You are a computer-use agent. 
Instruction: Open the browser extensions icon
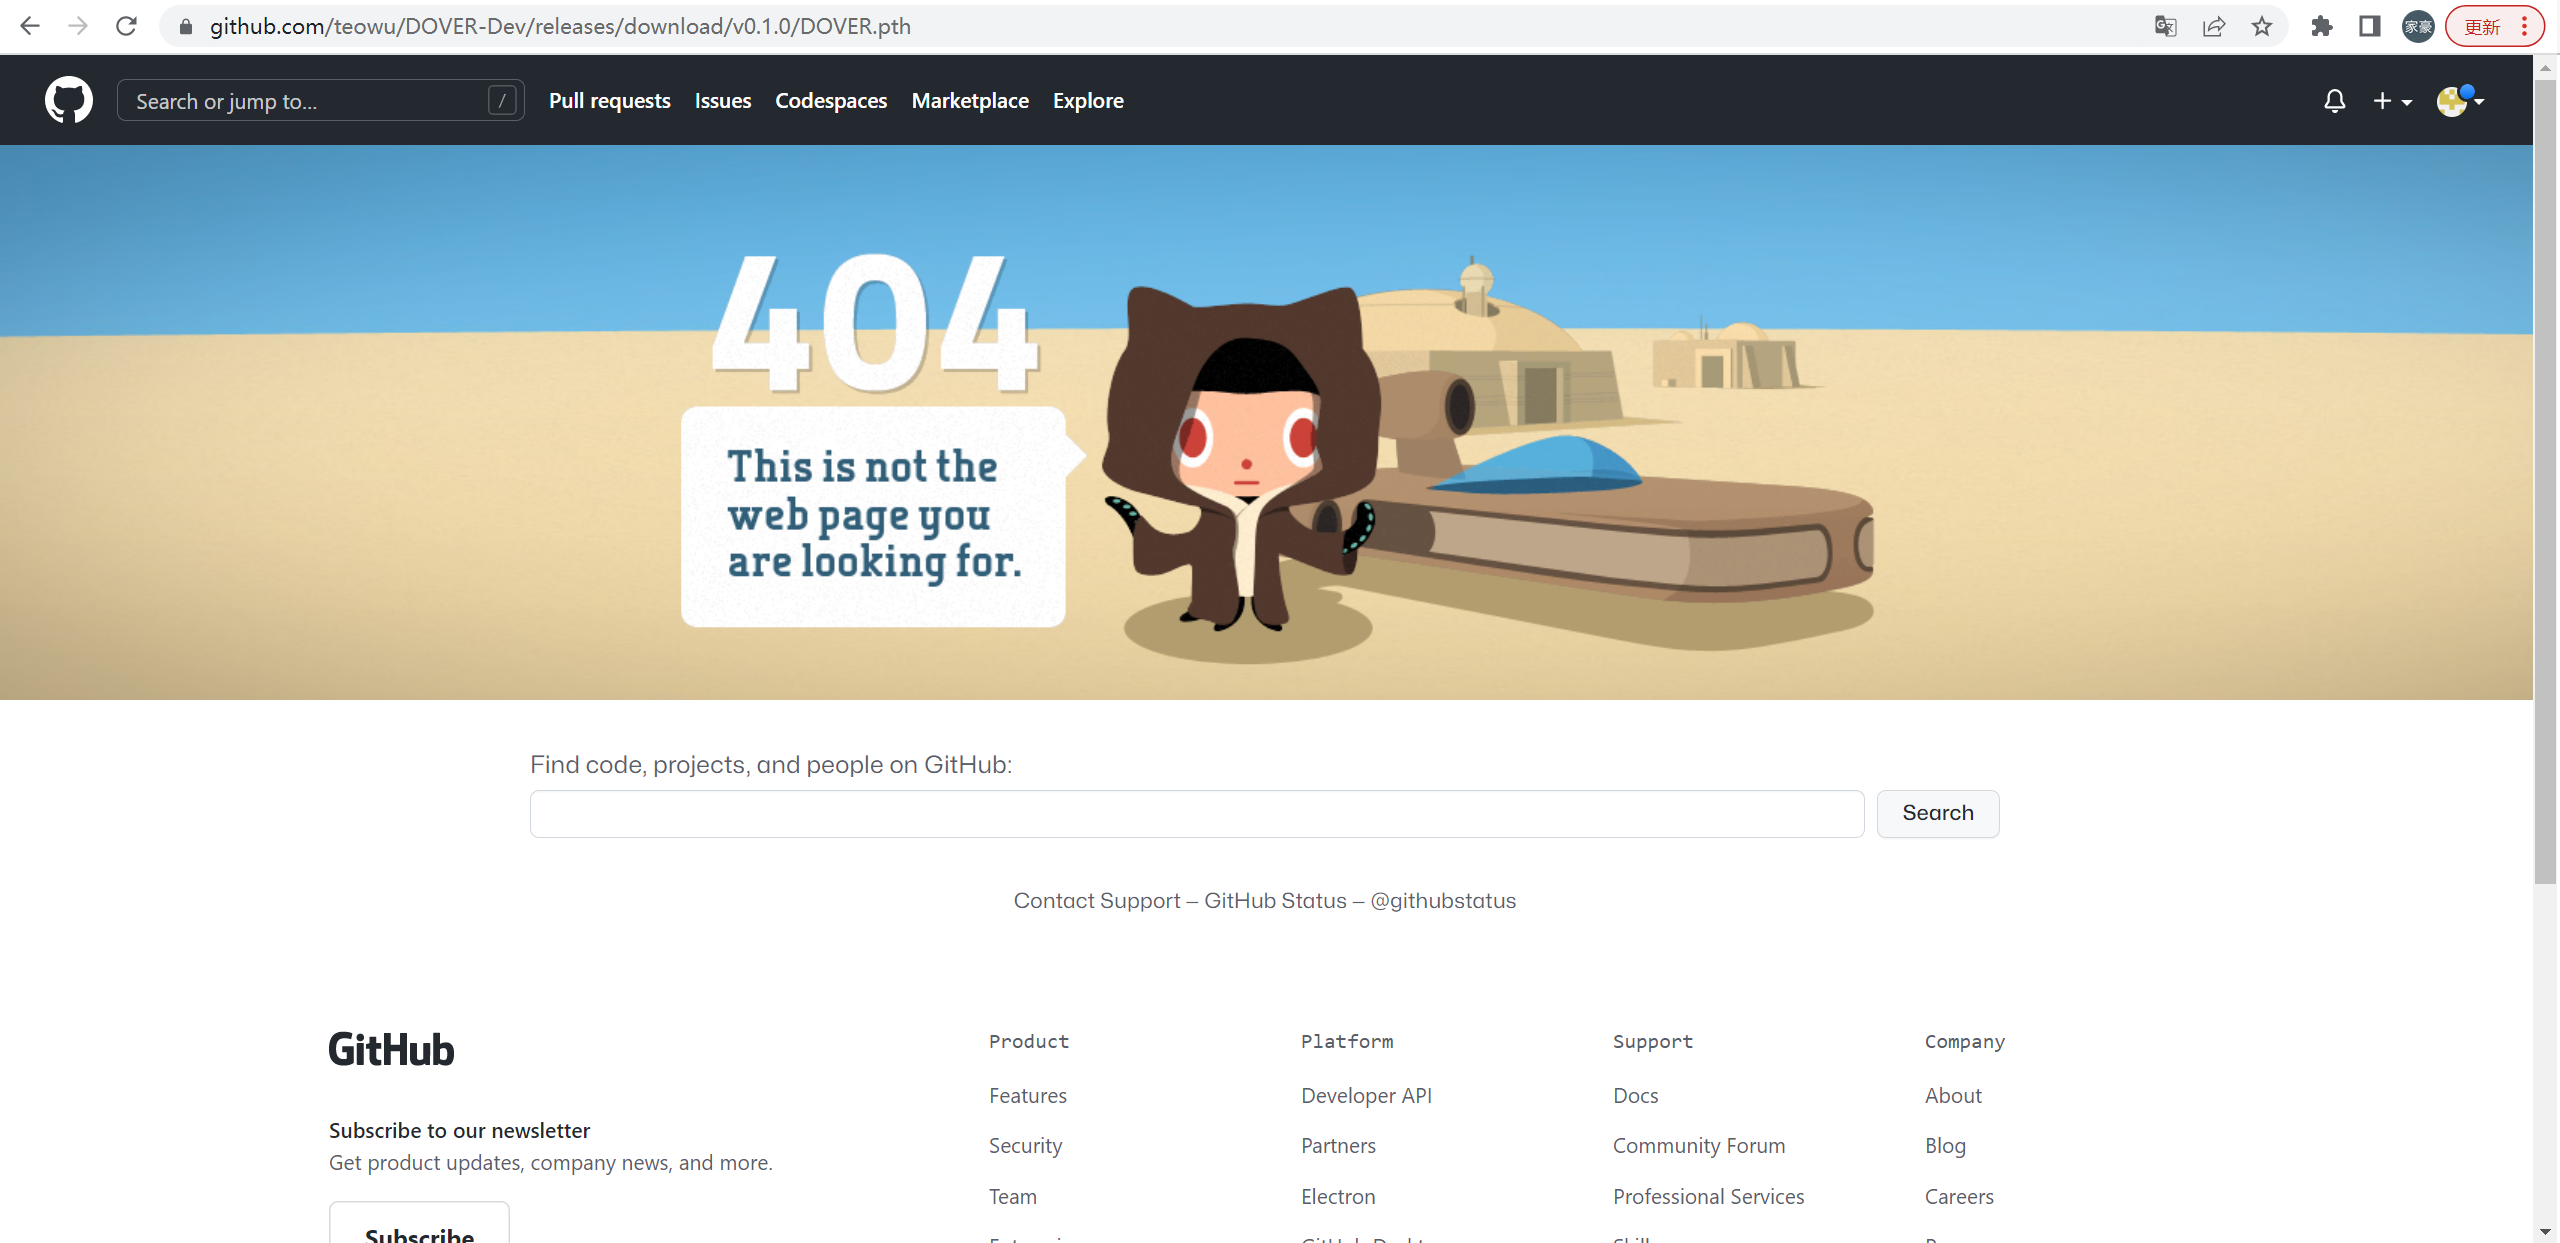click(2322, 26)
